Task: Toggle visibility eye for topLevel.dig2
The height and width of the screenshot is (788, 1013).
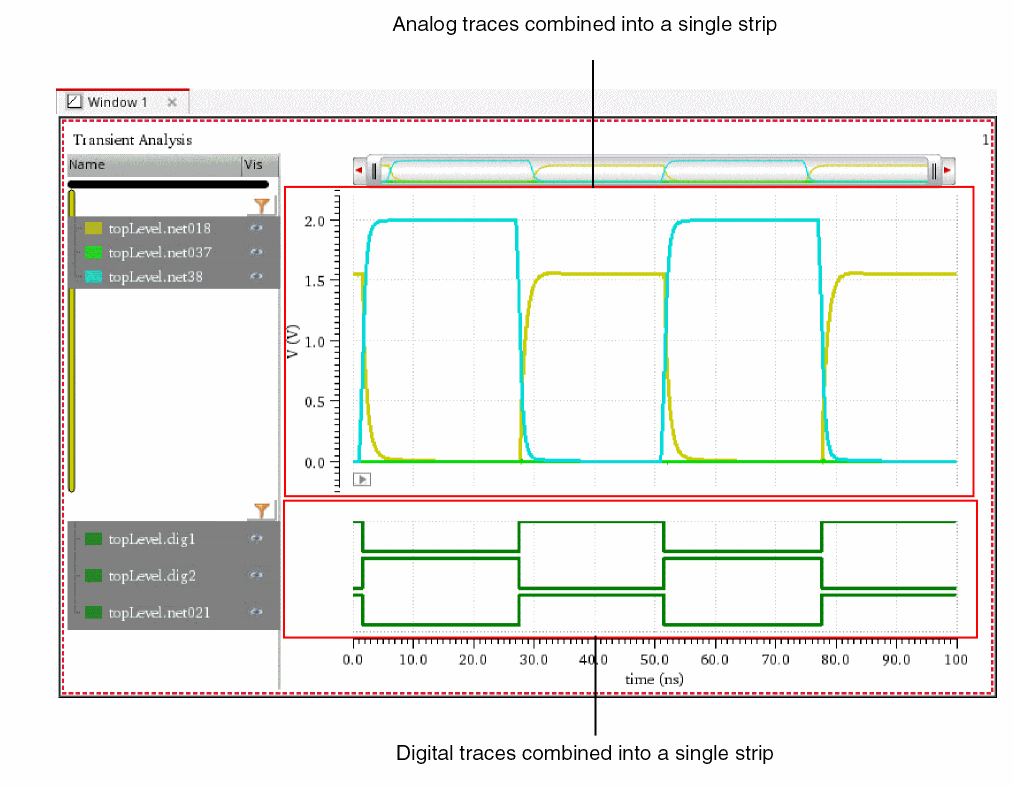Action: click(x=256, y=575)
